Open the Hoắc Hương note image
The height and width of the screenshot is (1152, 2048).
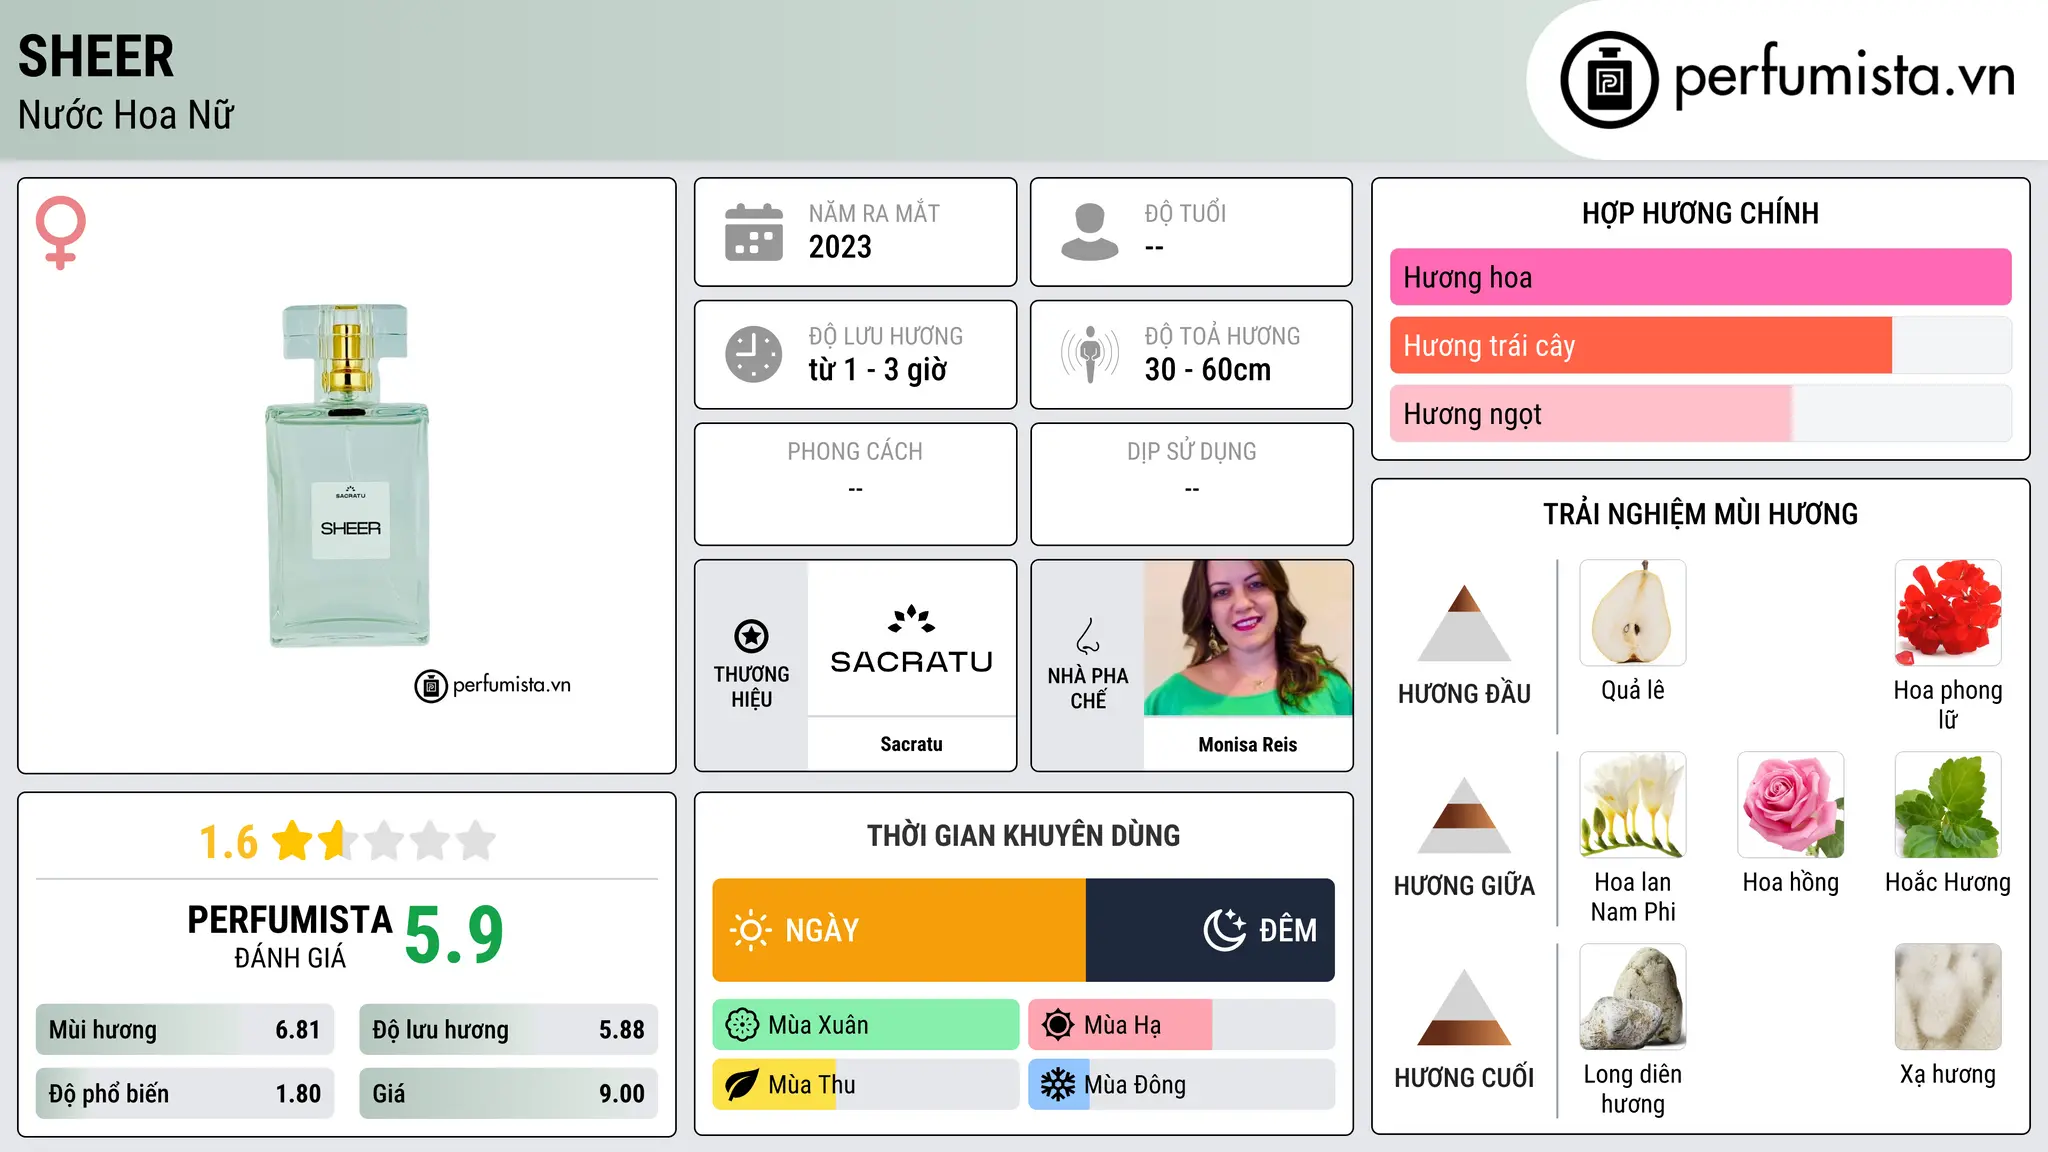point(1948,805)
